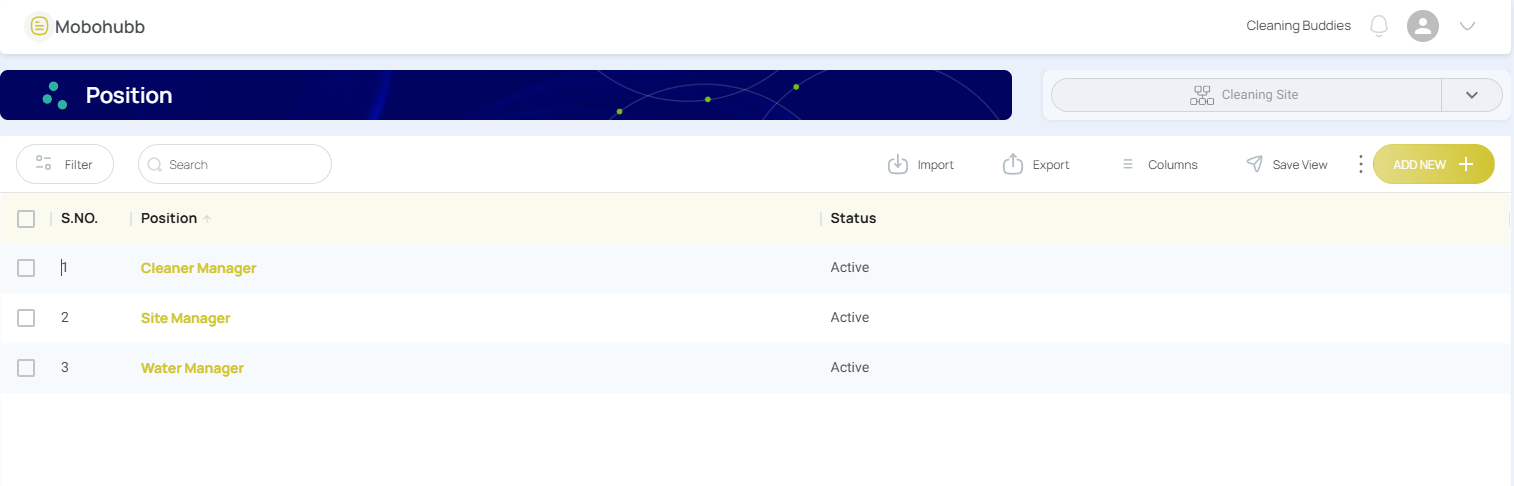The image size is (1514, 486).
Task: Click the Mobohubb logo icon
Action: click(38, 26)
